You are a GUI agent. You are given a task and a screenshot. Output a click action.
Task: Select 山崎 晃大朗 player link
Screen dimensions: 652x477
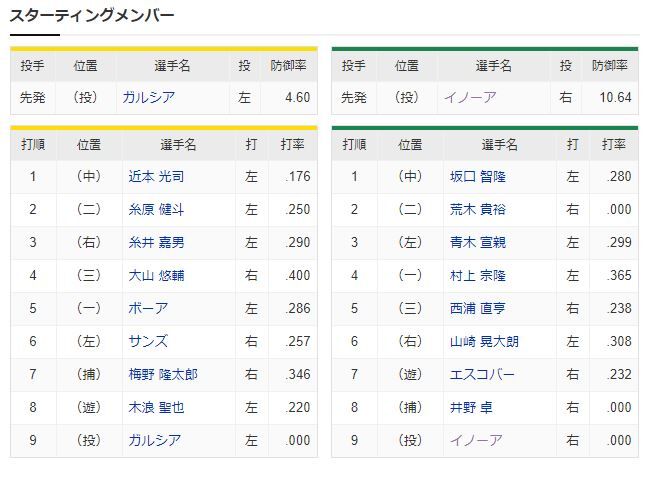click(484, 341)
